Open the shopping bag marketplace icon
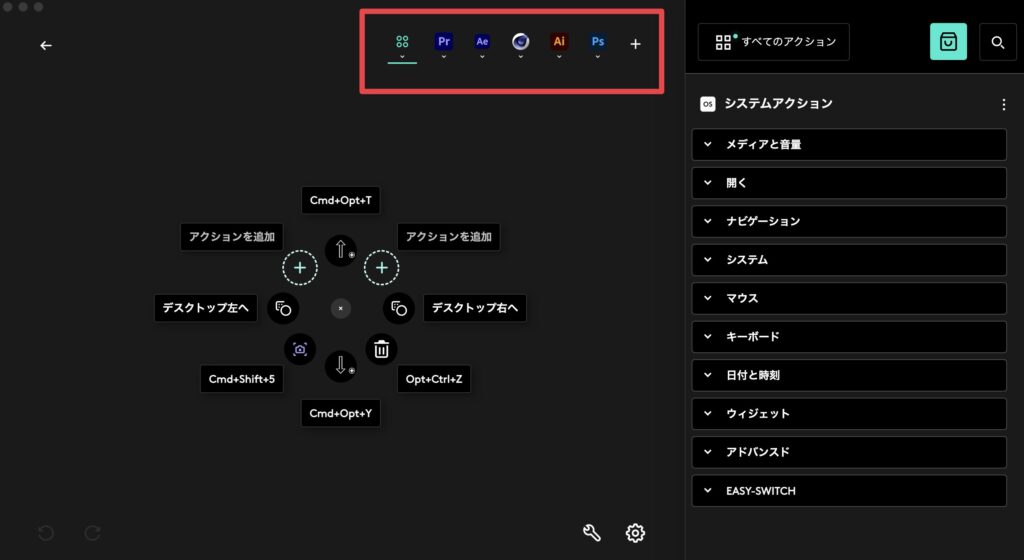Viewport: 1024px width, 560px height. (948, 42)
